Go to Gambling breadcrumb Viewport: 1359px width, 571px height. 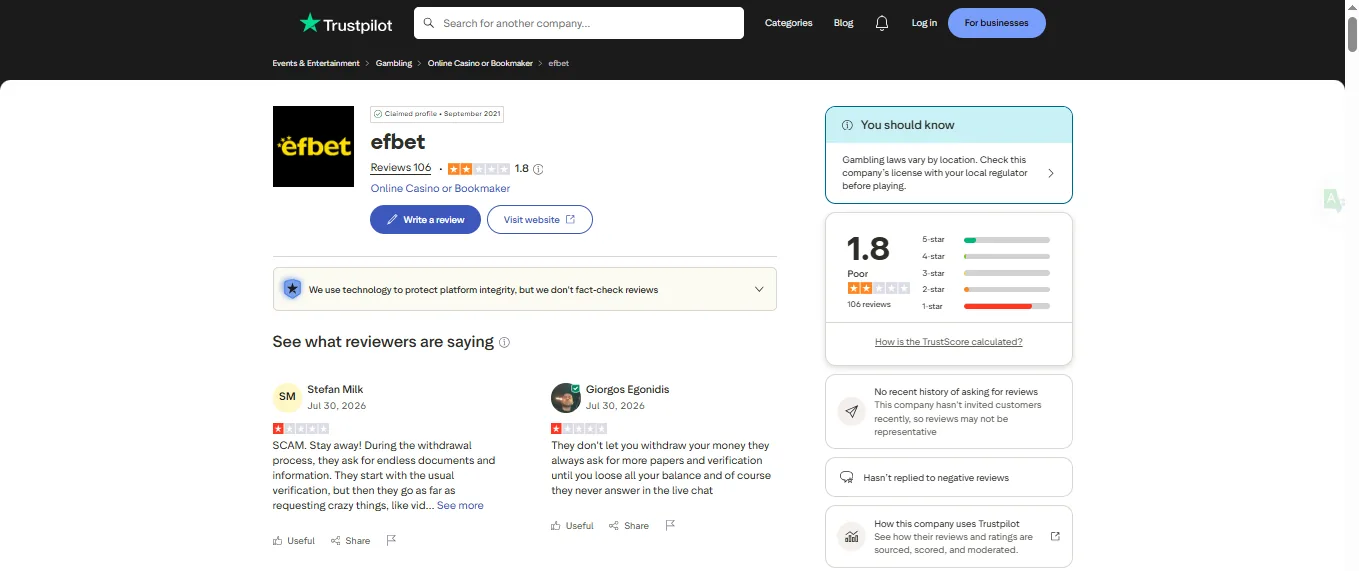(x=394, y=63)
